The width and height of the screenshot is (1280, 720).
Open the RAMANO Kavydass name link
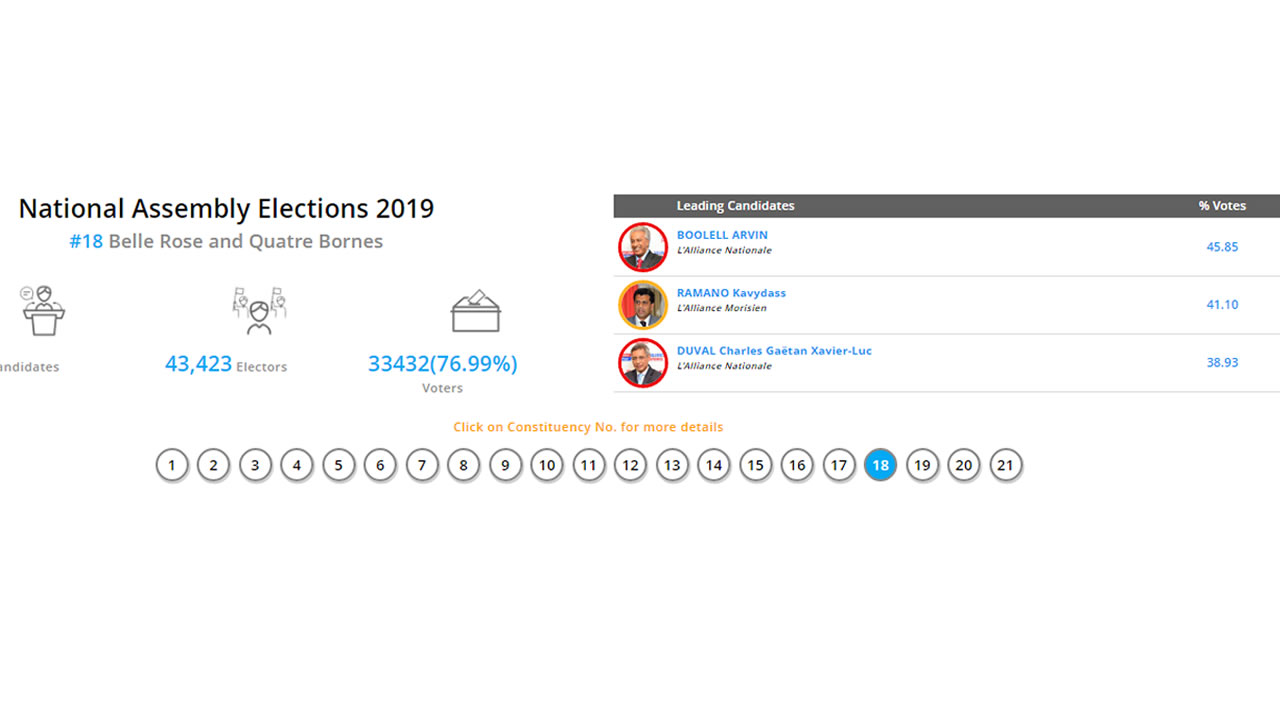click(731, 293)
